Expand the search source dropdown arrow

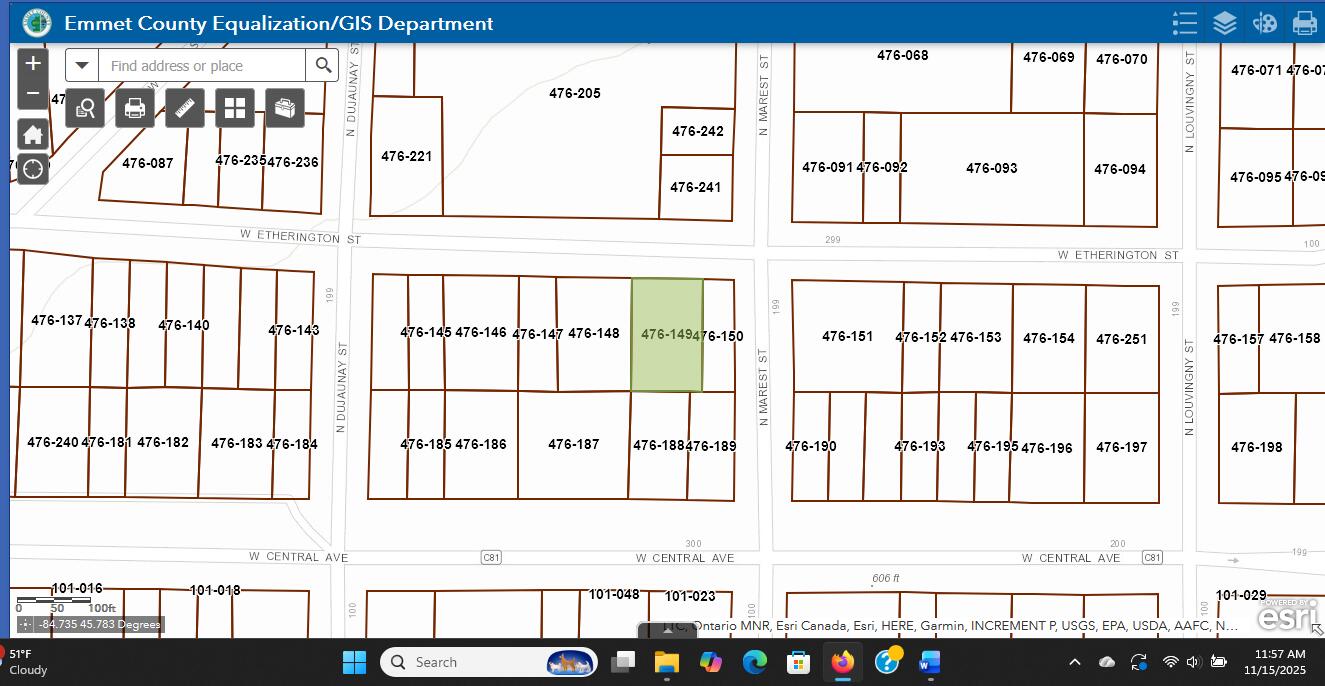click(x=80, y=64)
